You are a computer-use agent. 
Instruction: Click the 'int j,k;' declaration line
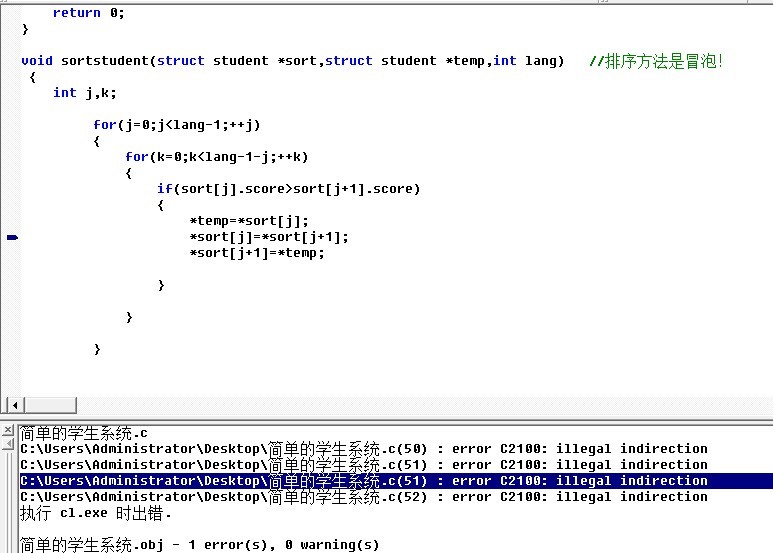pyautogui.click(x=85, y=93)
